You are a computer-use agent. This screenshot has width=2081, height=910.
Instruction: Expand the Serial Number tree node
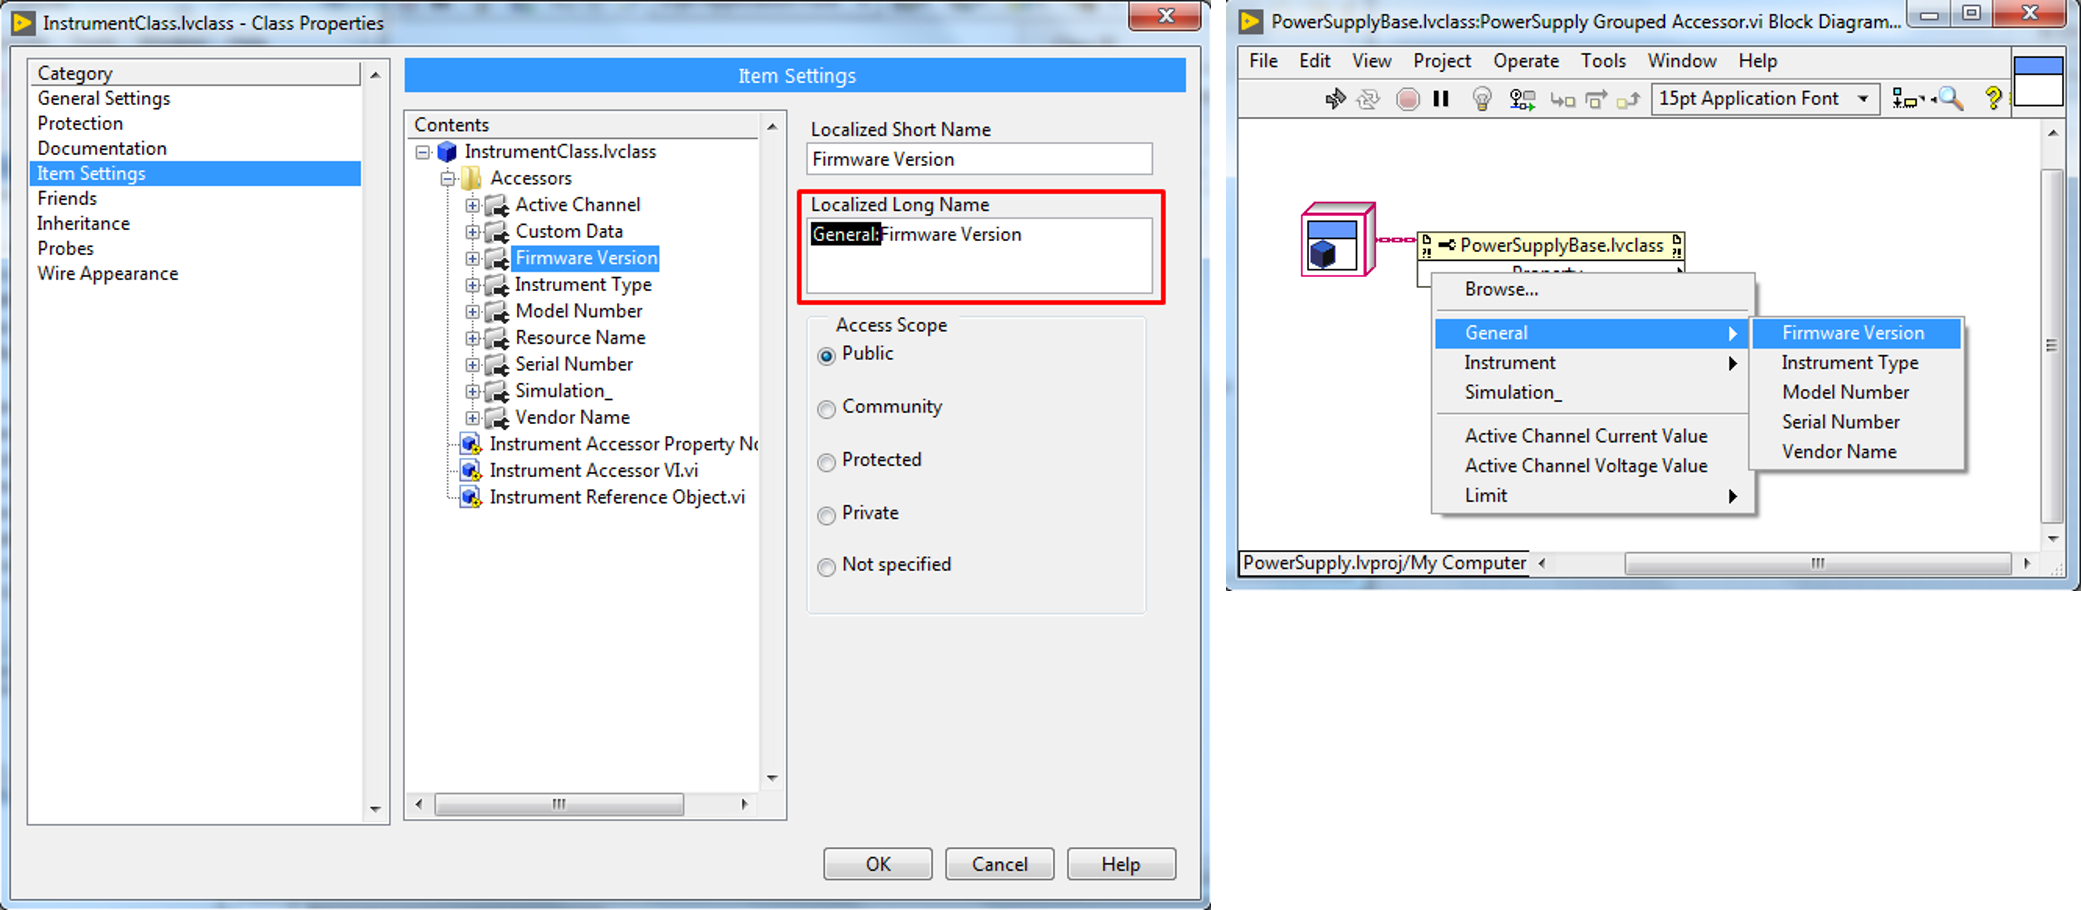[x=472, y=365]
